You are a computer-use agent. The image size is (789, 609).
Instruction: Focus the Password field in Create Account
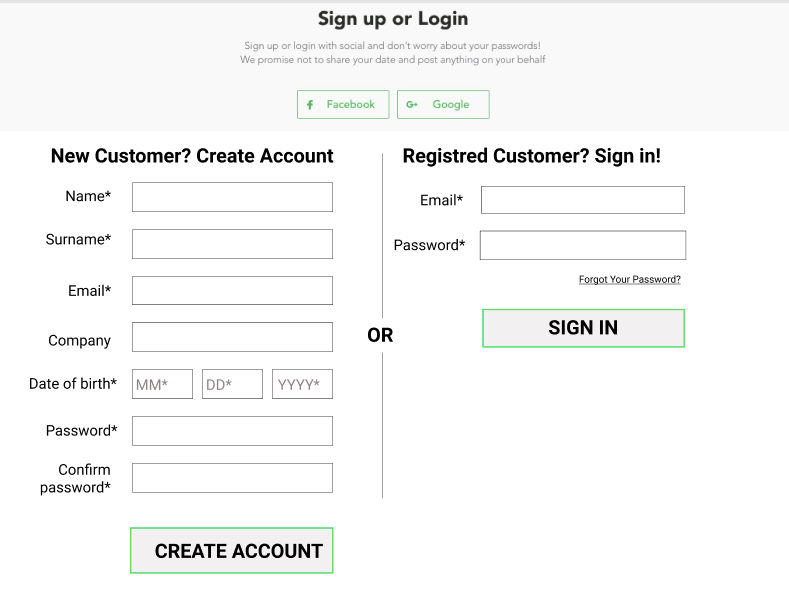click(232, 431)
